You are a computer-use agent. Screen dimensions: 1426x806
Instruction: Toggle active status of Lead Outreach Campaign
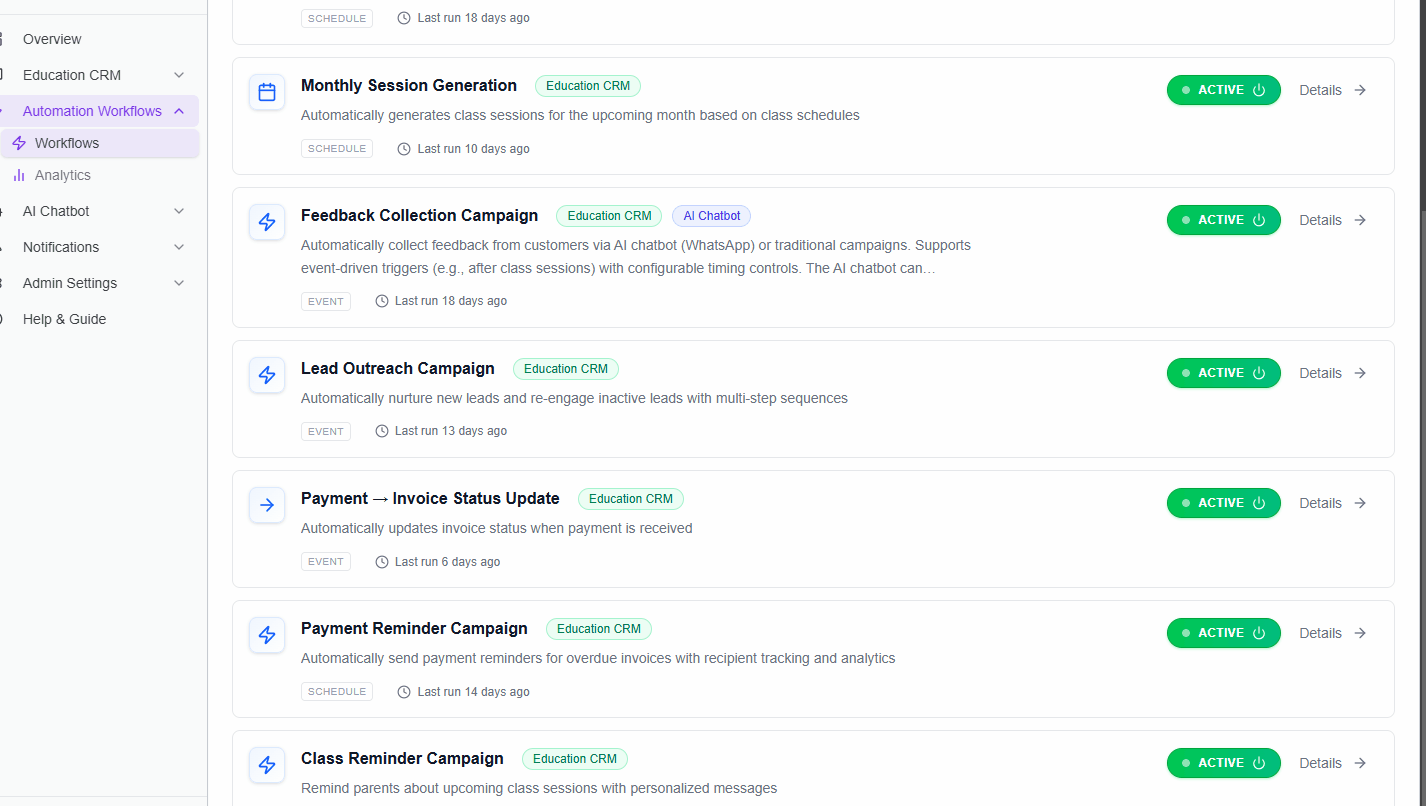tap(1259, 372)
